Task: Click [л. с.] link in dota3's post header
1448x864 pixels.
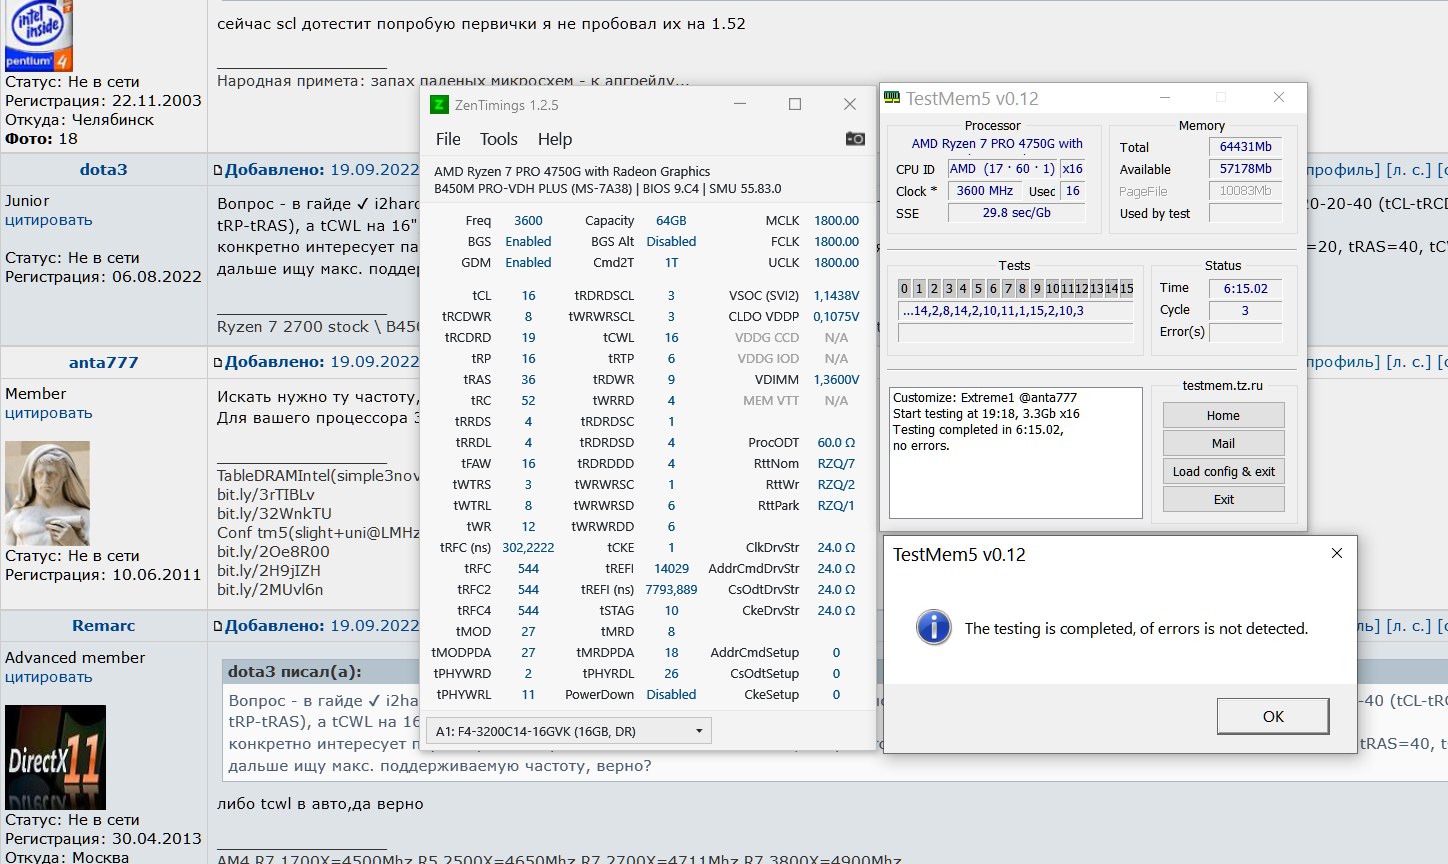Action: tap(1409, 170)
